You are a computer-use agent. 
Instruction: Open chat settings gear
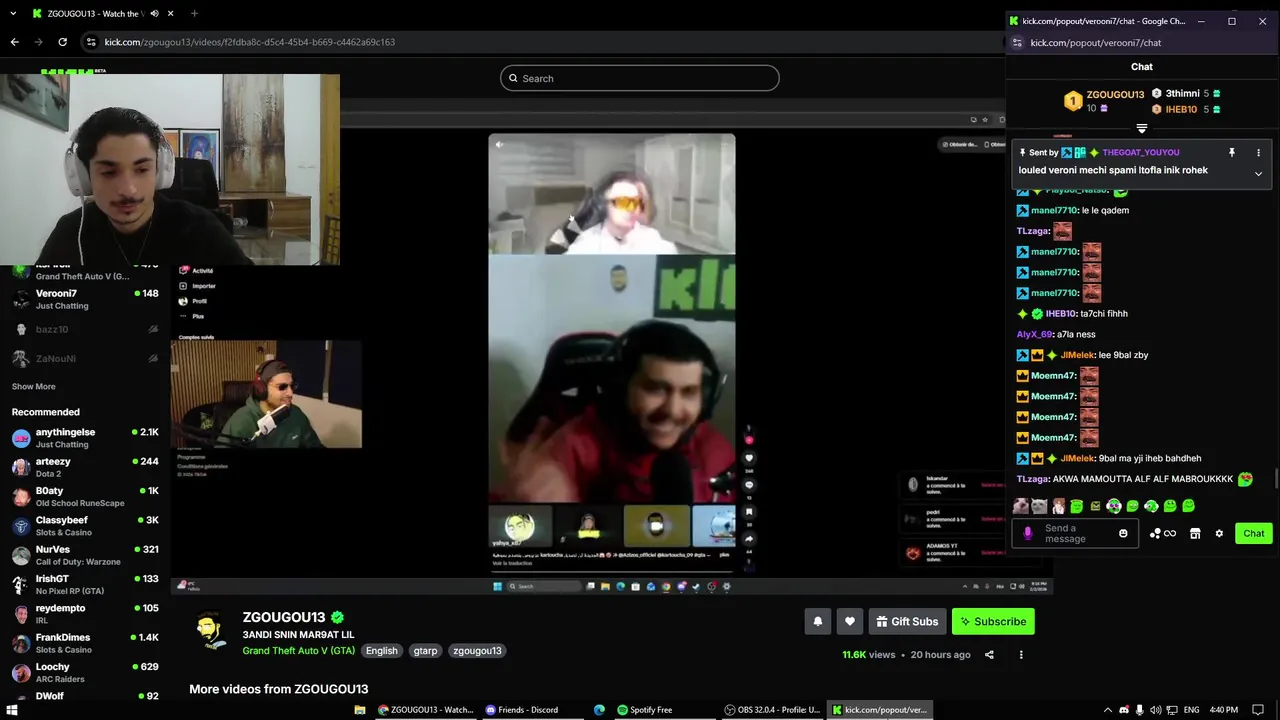pyautogui.click(x=1219, y=534)
